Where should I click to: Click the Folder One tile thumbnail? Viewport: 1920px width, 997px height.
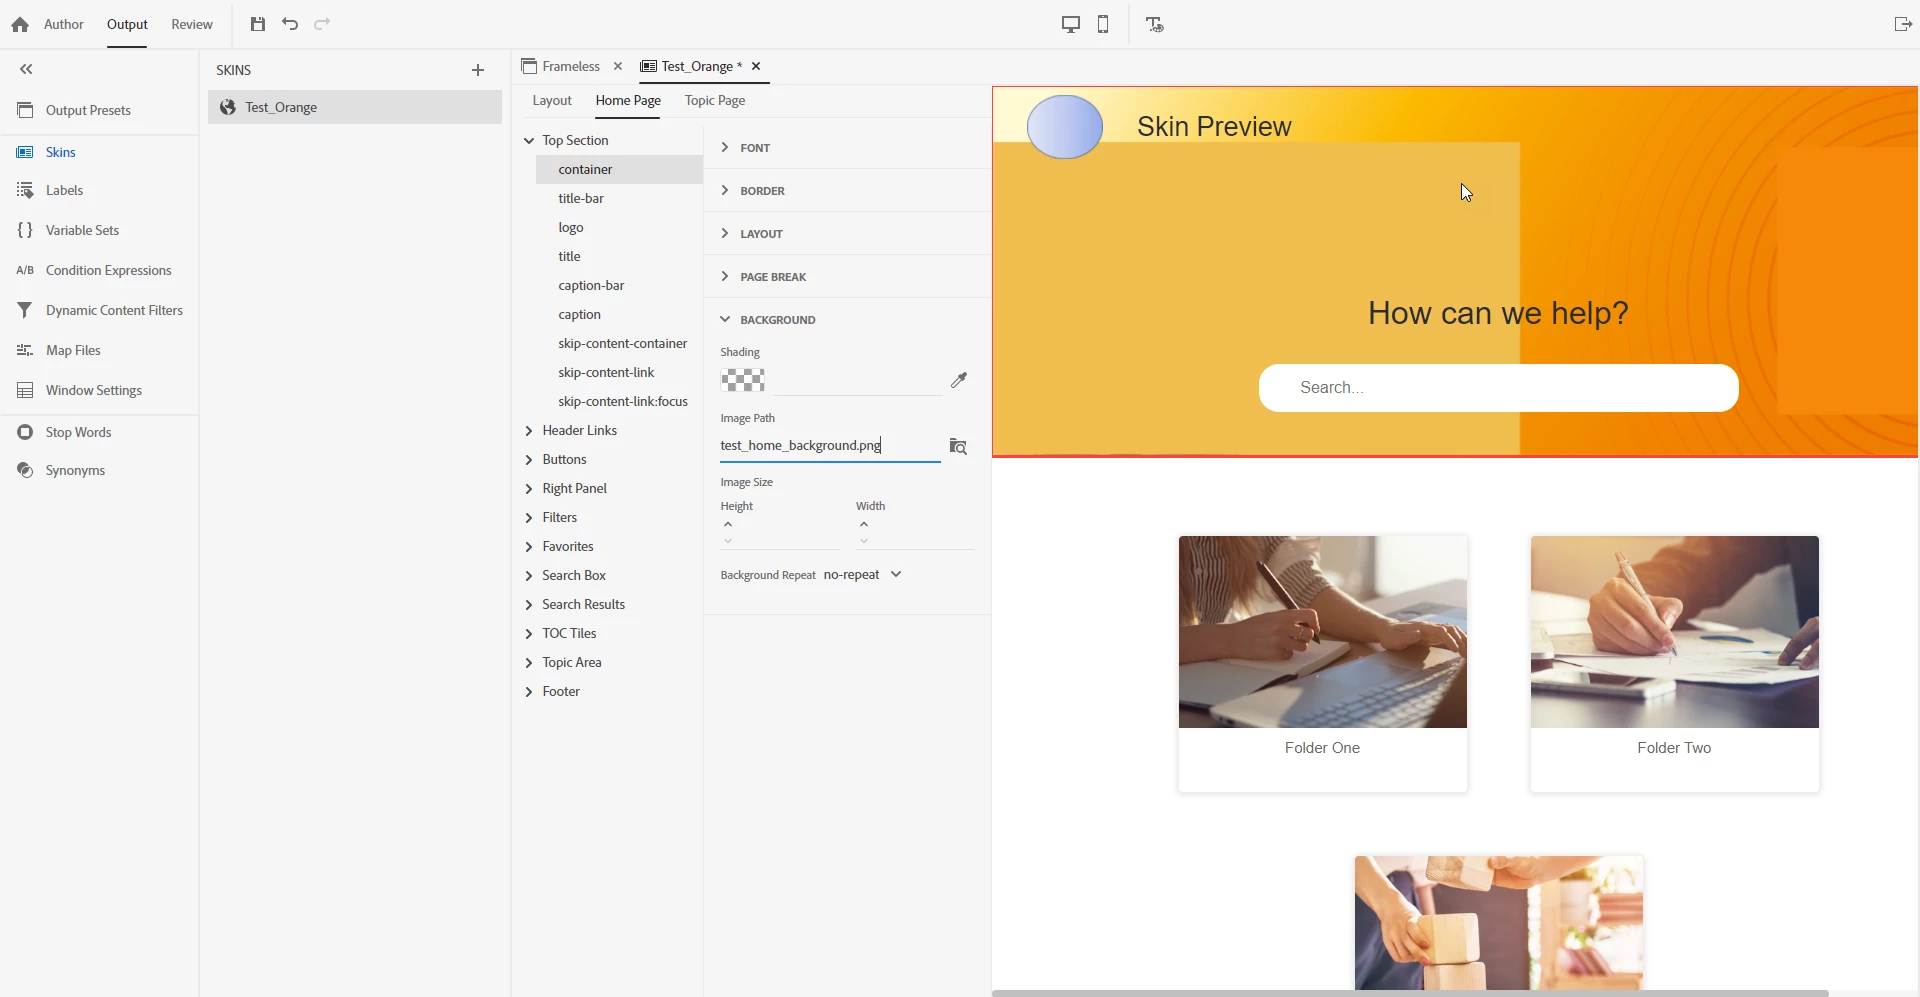coord(1322,632)
